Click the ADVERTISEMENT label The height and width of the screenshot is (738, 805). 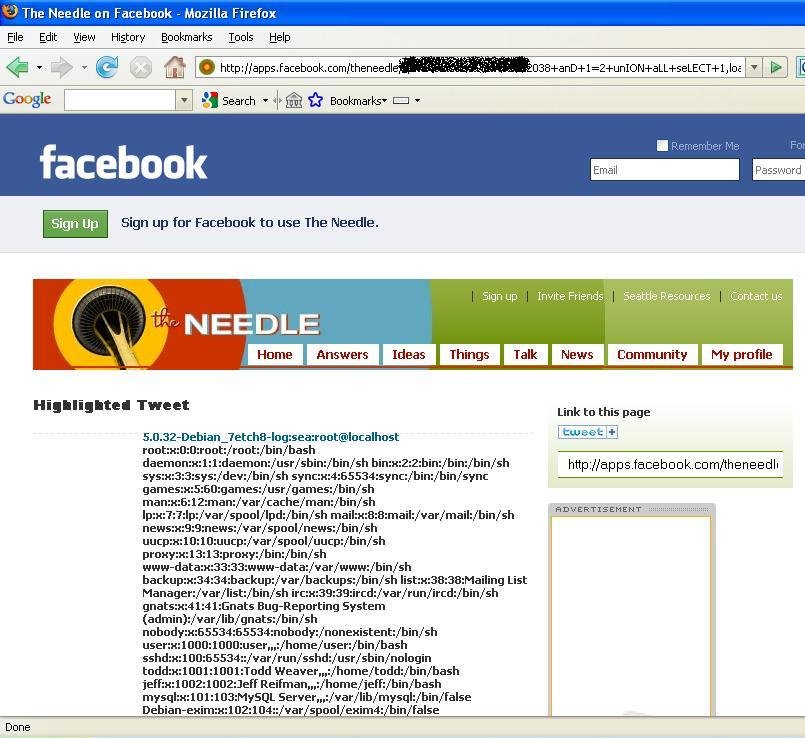tap(599, 509)
